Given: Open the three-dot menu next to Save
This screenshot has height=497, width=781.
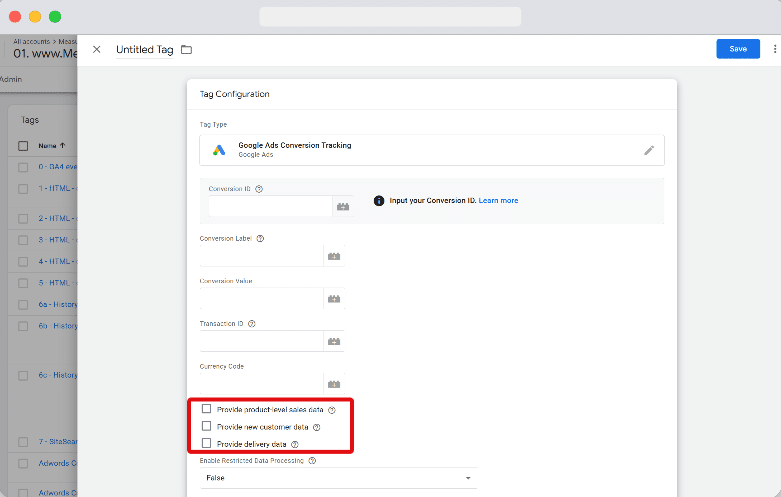Looking at the screenshot, I should click(x=775, y=49).
